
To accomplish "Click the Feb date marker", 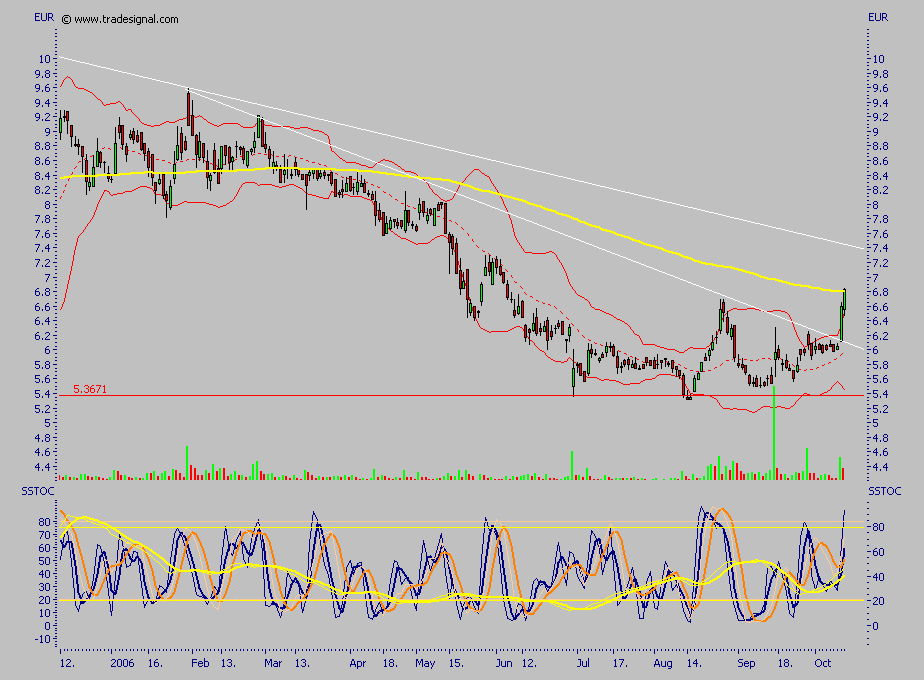I will coord(200,662).
